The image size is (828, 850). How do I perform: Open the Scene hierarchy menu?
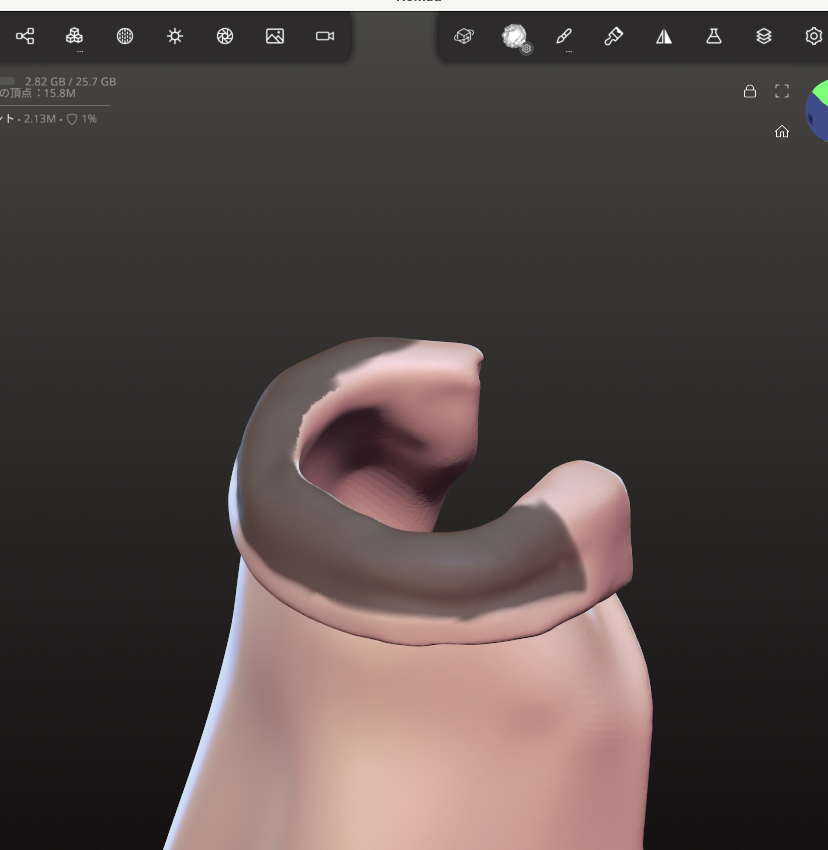pyautogui.click(x=25, y=36)
